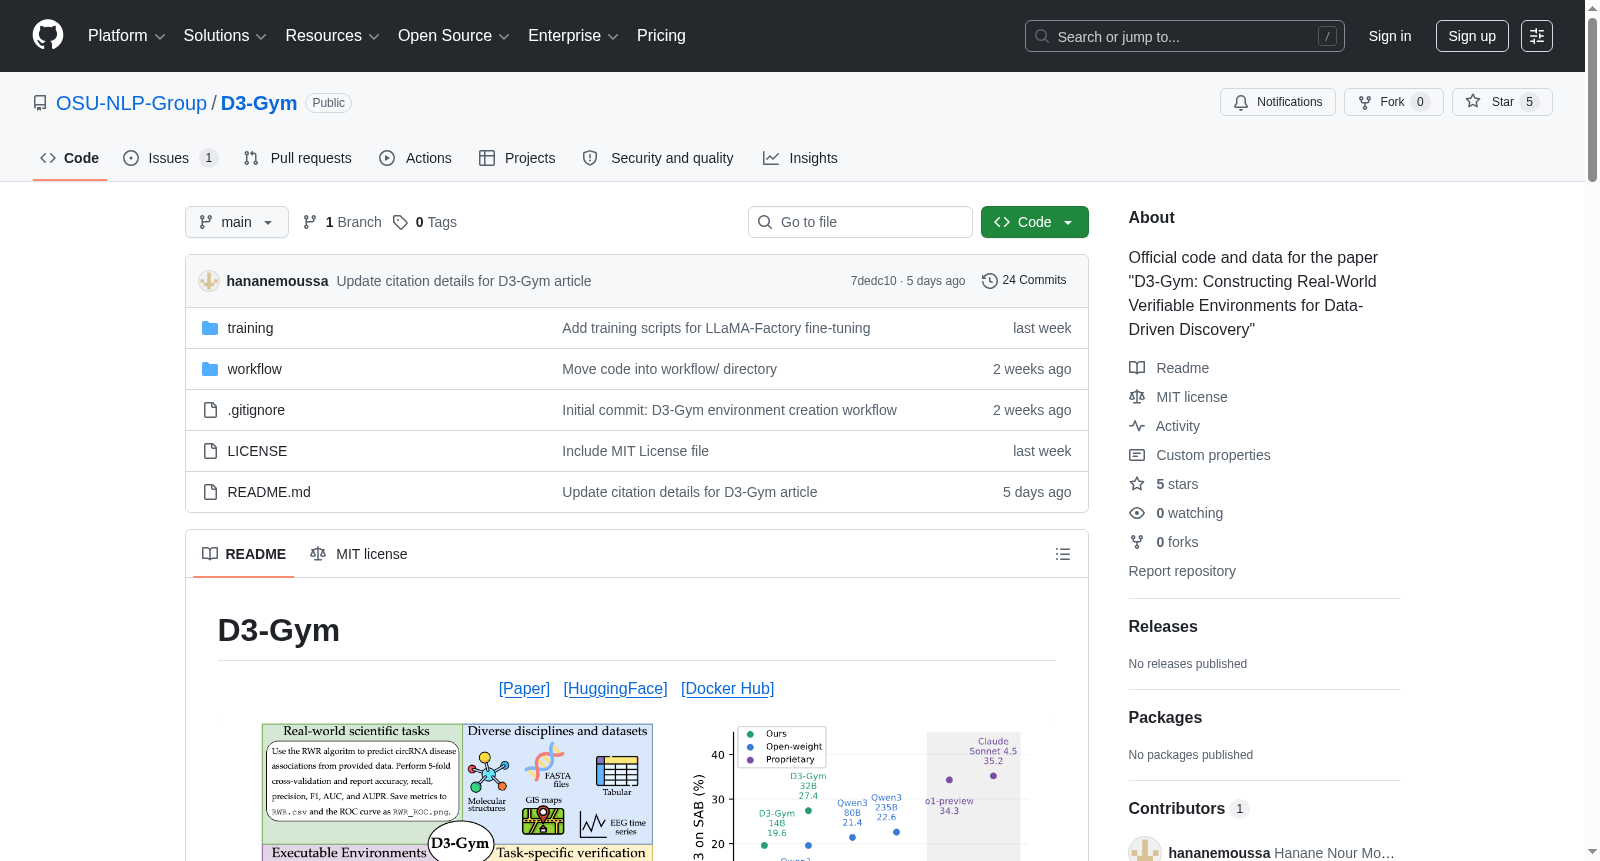Open the Projects tab
Image resolution: width=1600 pixels, height=861 pixels.
point(517,158)
